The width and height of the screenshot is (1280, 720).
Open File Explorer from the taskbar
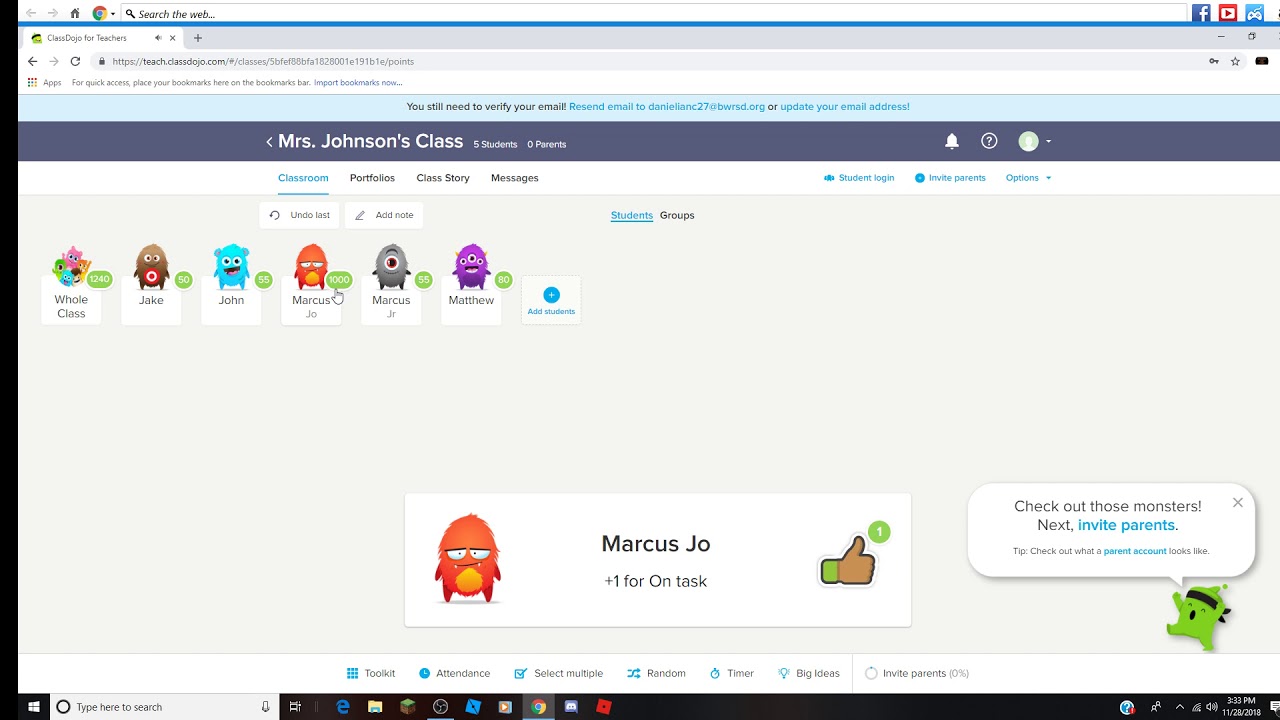[x=375, y=707]
